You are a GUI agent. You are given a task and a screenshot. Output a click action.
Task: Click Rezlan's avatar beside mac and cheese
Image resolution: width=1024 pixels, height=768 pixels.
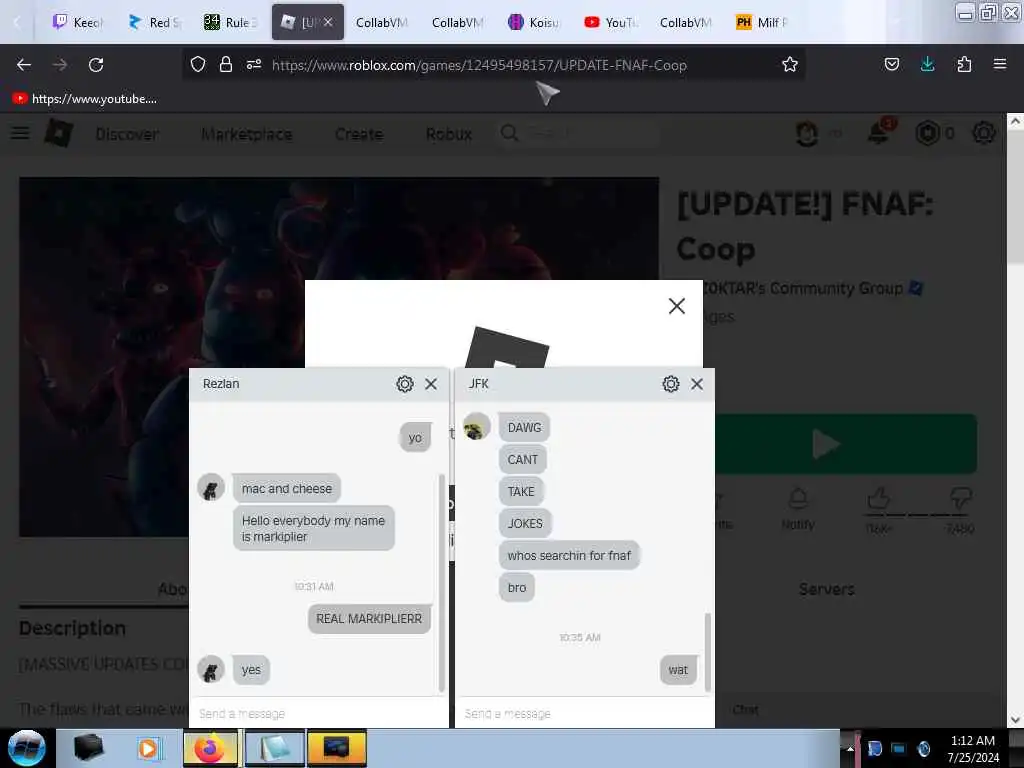point(211,488)
